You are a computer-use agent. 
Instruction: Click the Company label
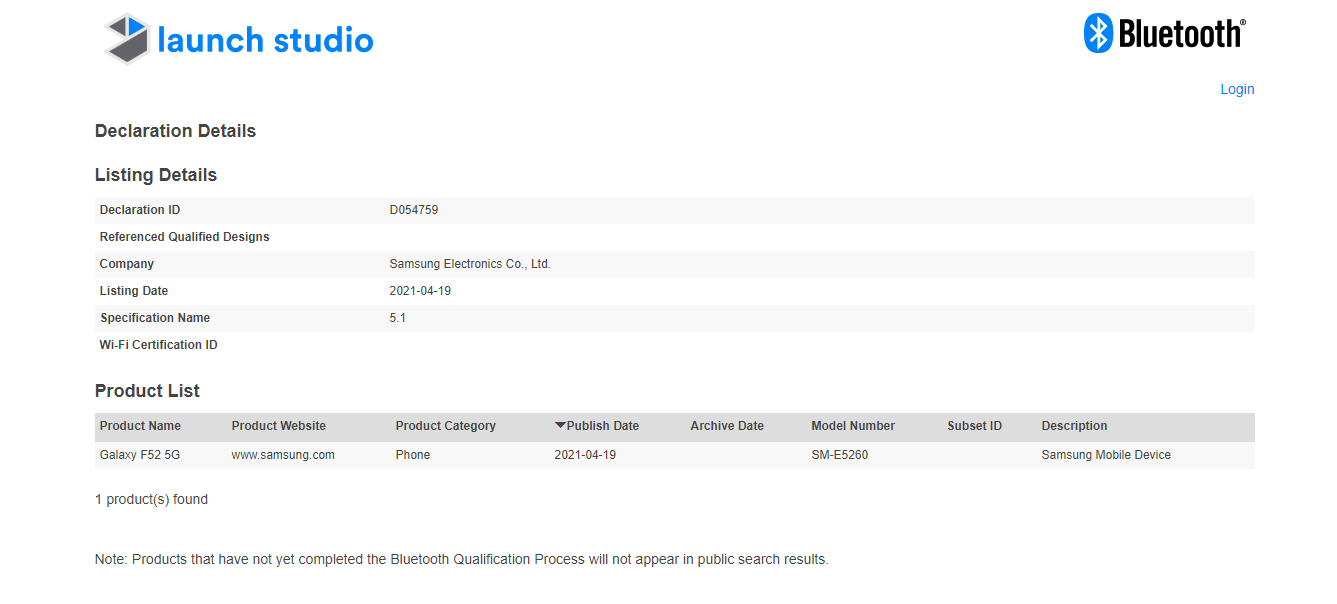[127, 264]
